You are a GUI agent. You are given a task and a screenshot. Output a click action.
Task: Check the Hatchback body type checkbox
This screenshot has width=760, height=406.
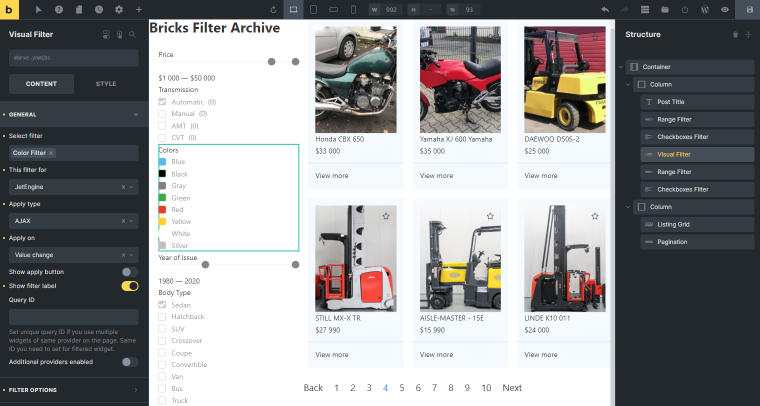pos(162,317)
